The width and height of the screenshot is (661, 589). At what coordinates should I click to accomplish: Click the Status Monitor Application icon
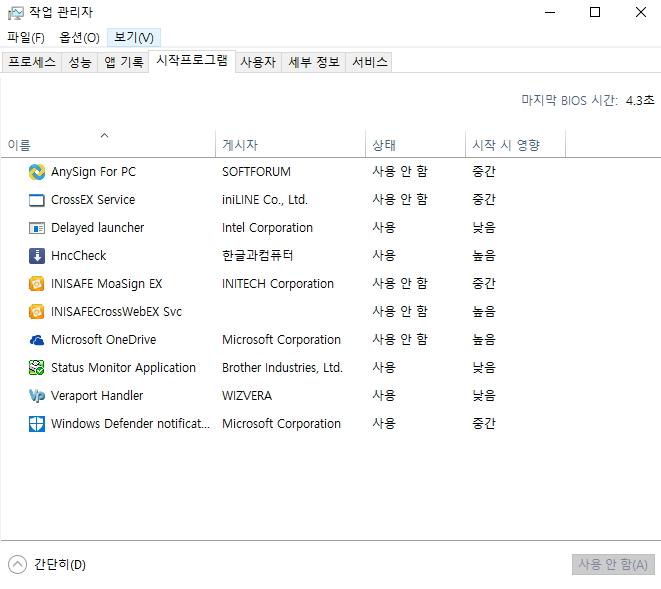pos(37,368)
